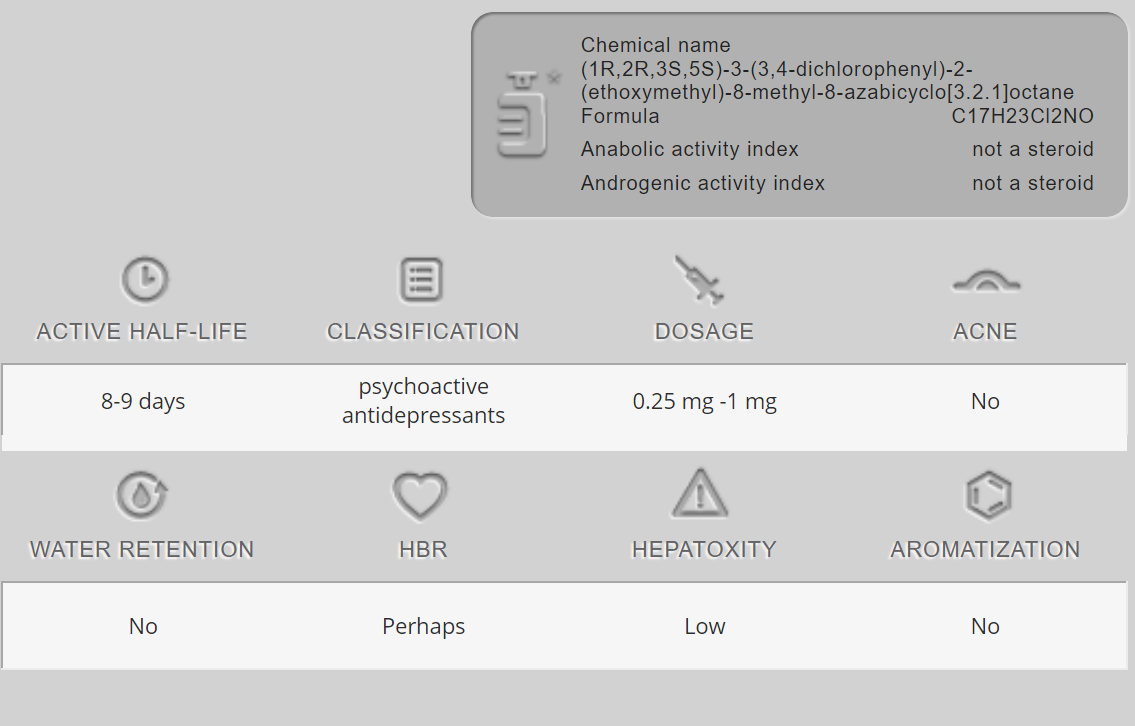The height and width of the screenshot is (726, 1135).
Task: Click the list icon above Classification
Action: tap(421, 280)
